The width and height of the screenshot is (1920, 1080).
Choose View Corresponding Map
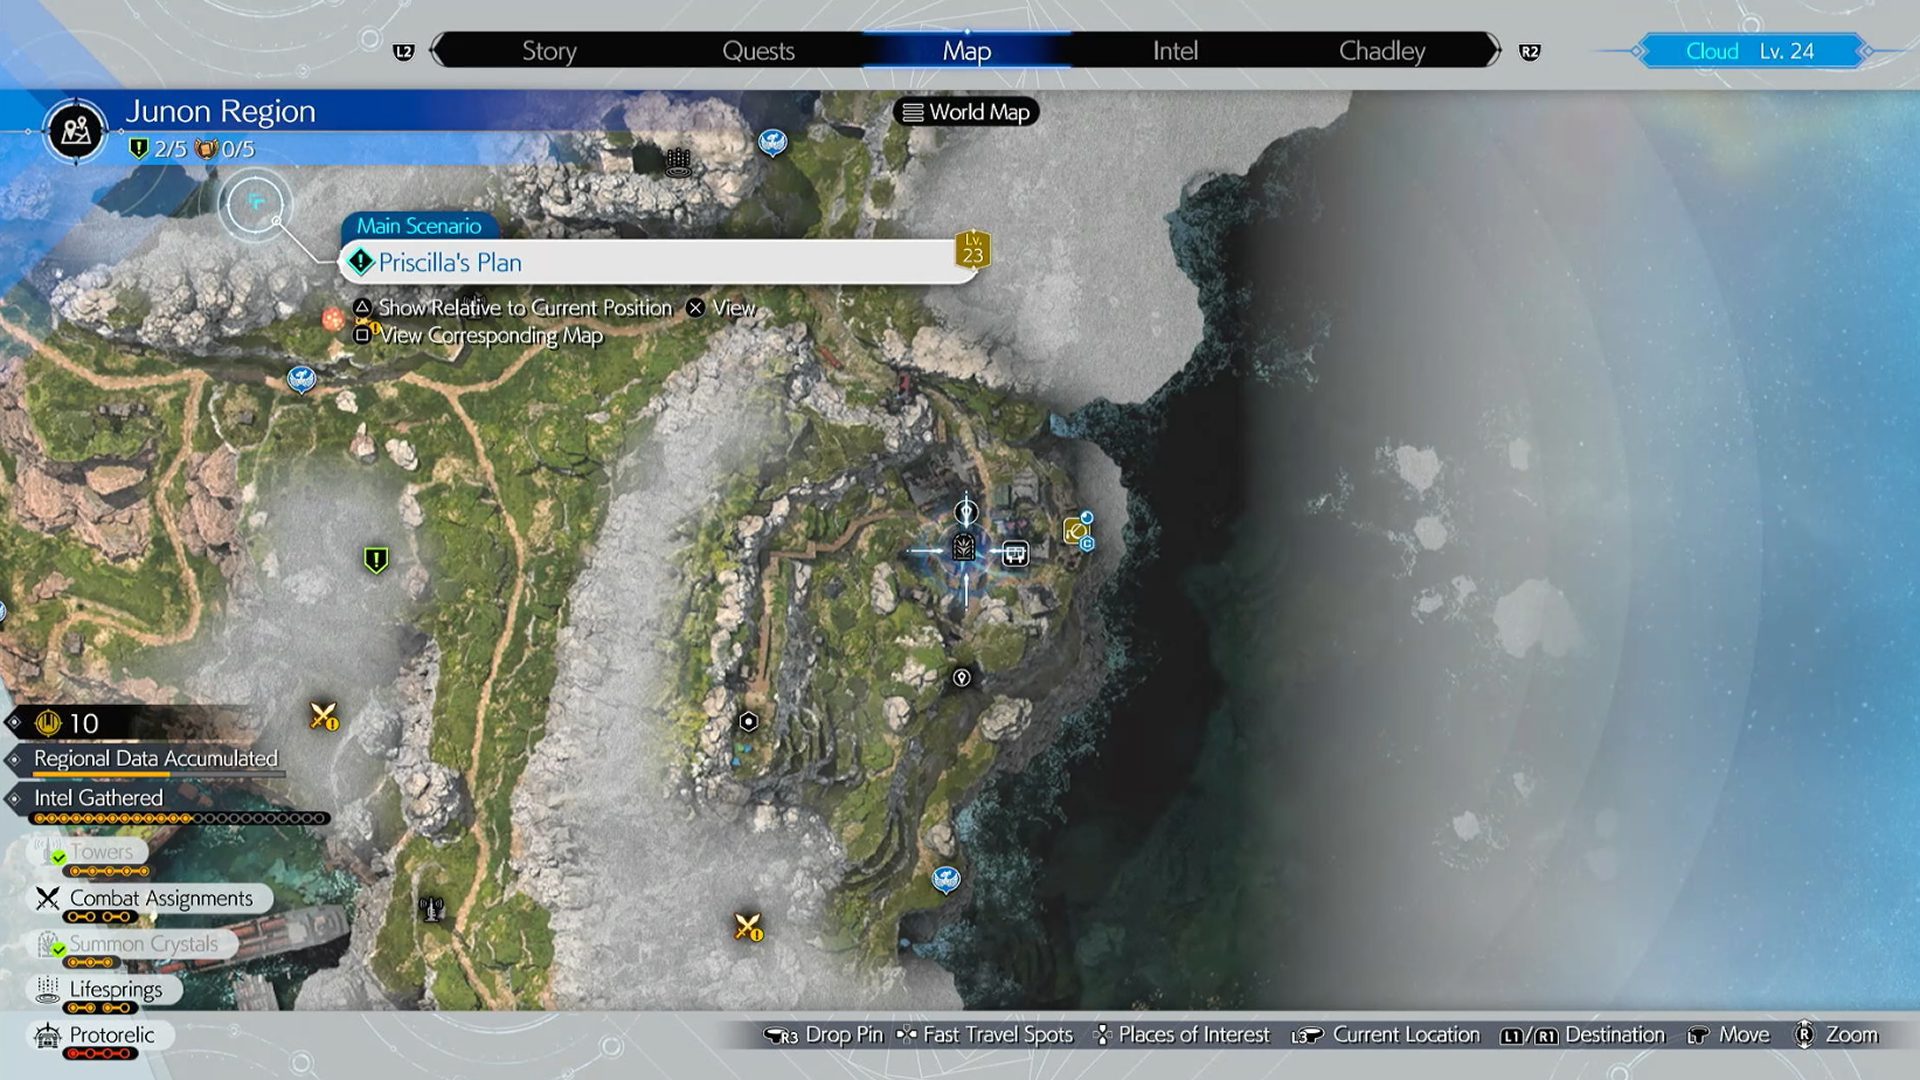pos(478,336)
